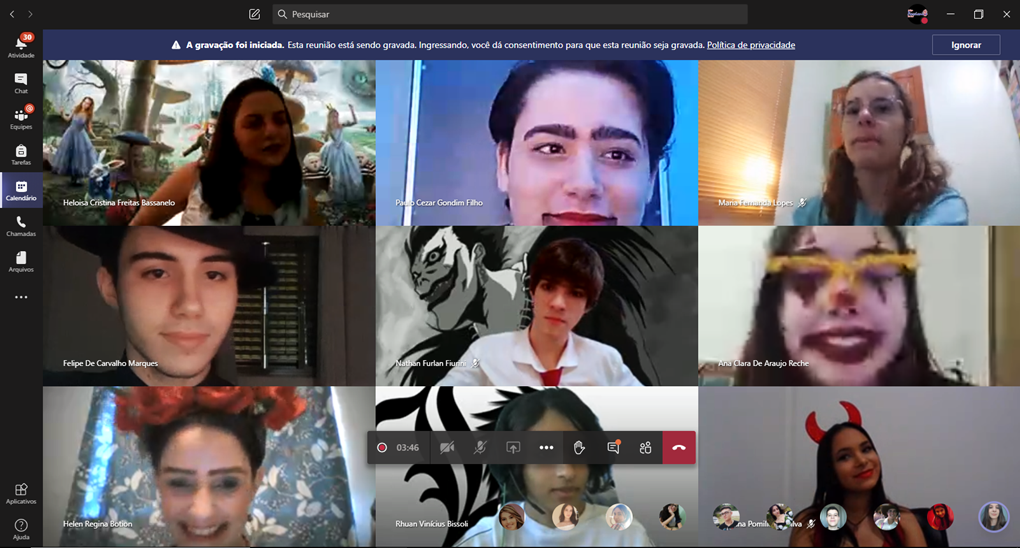
Task: Expand more apps ellipsis in sidebar
Action: coord(20,297)
